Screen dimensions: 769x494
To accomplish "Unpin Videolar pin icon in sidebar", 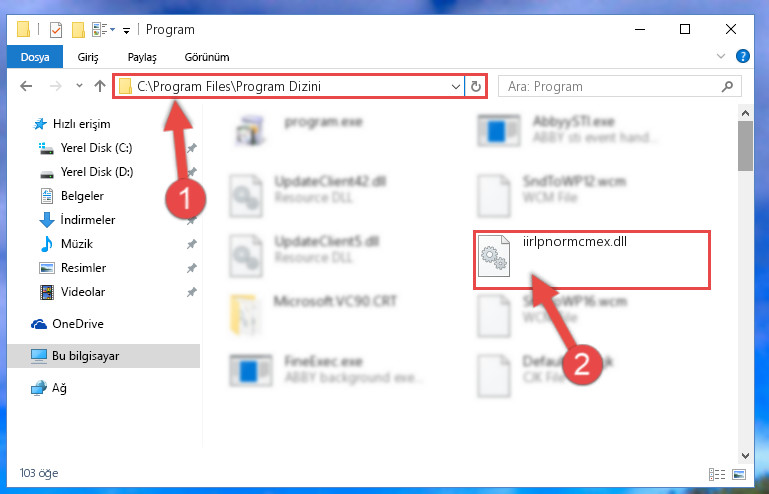I will (192, 292).
